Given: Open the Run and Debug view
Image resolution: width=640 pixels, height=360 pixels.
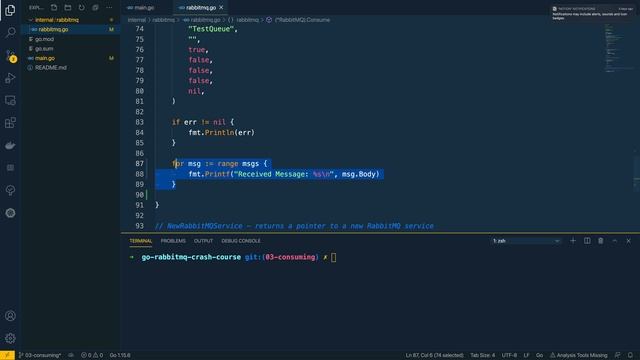Looking at the screenshot, I should [10, 78].
